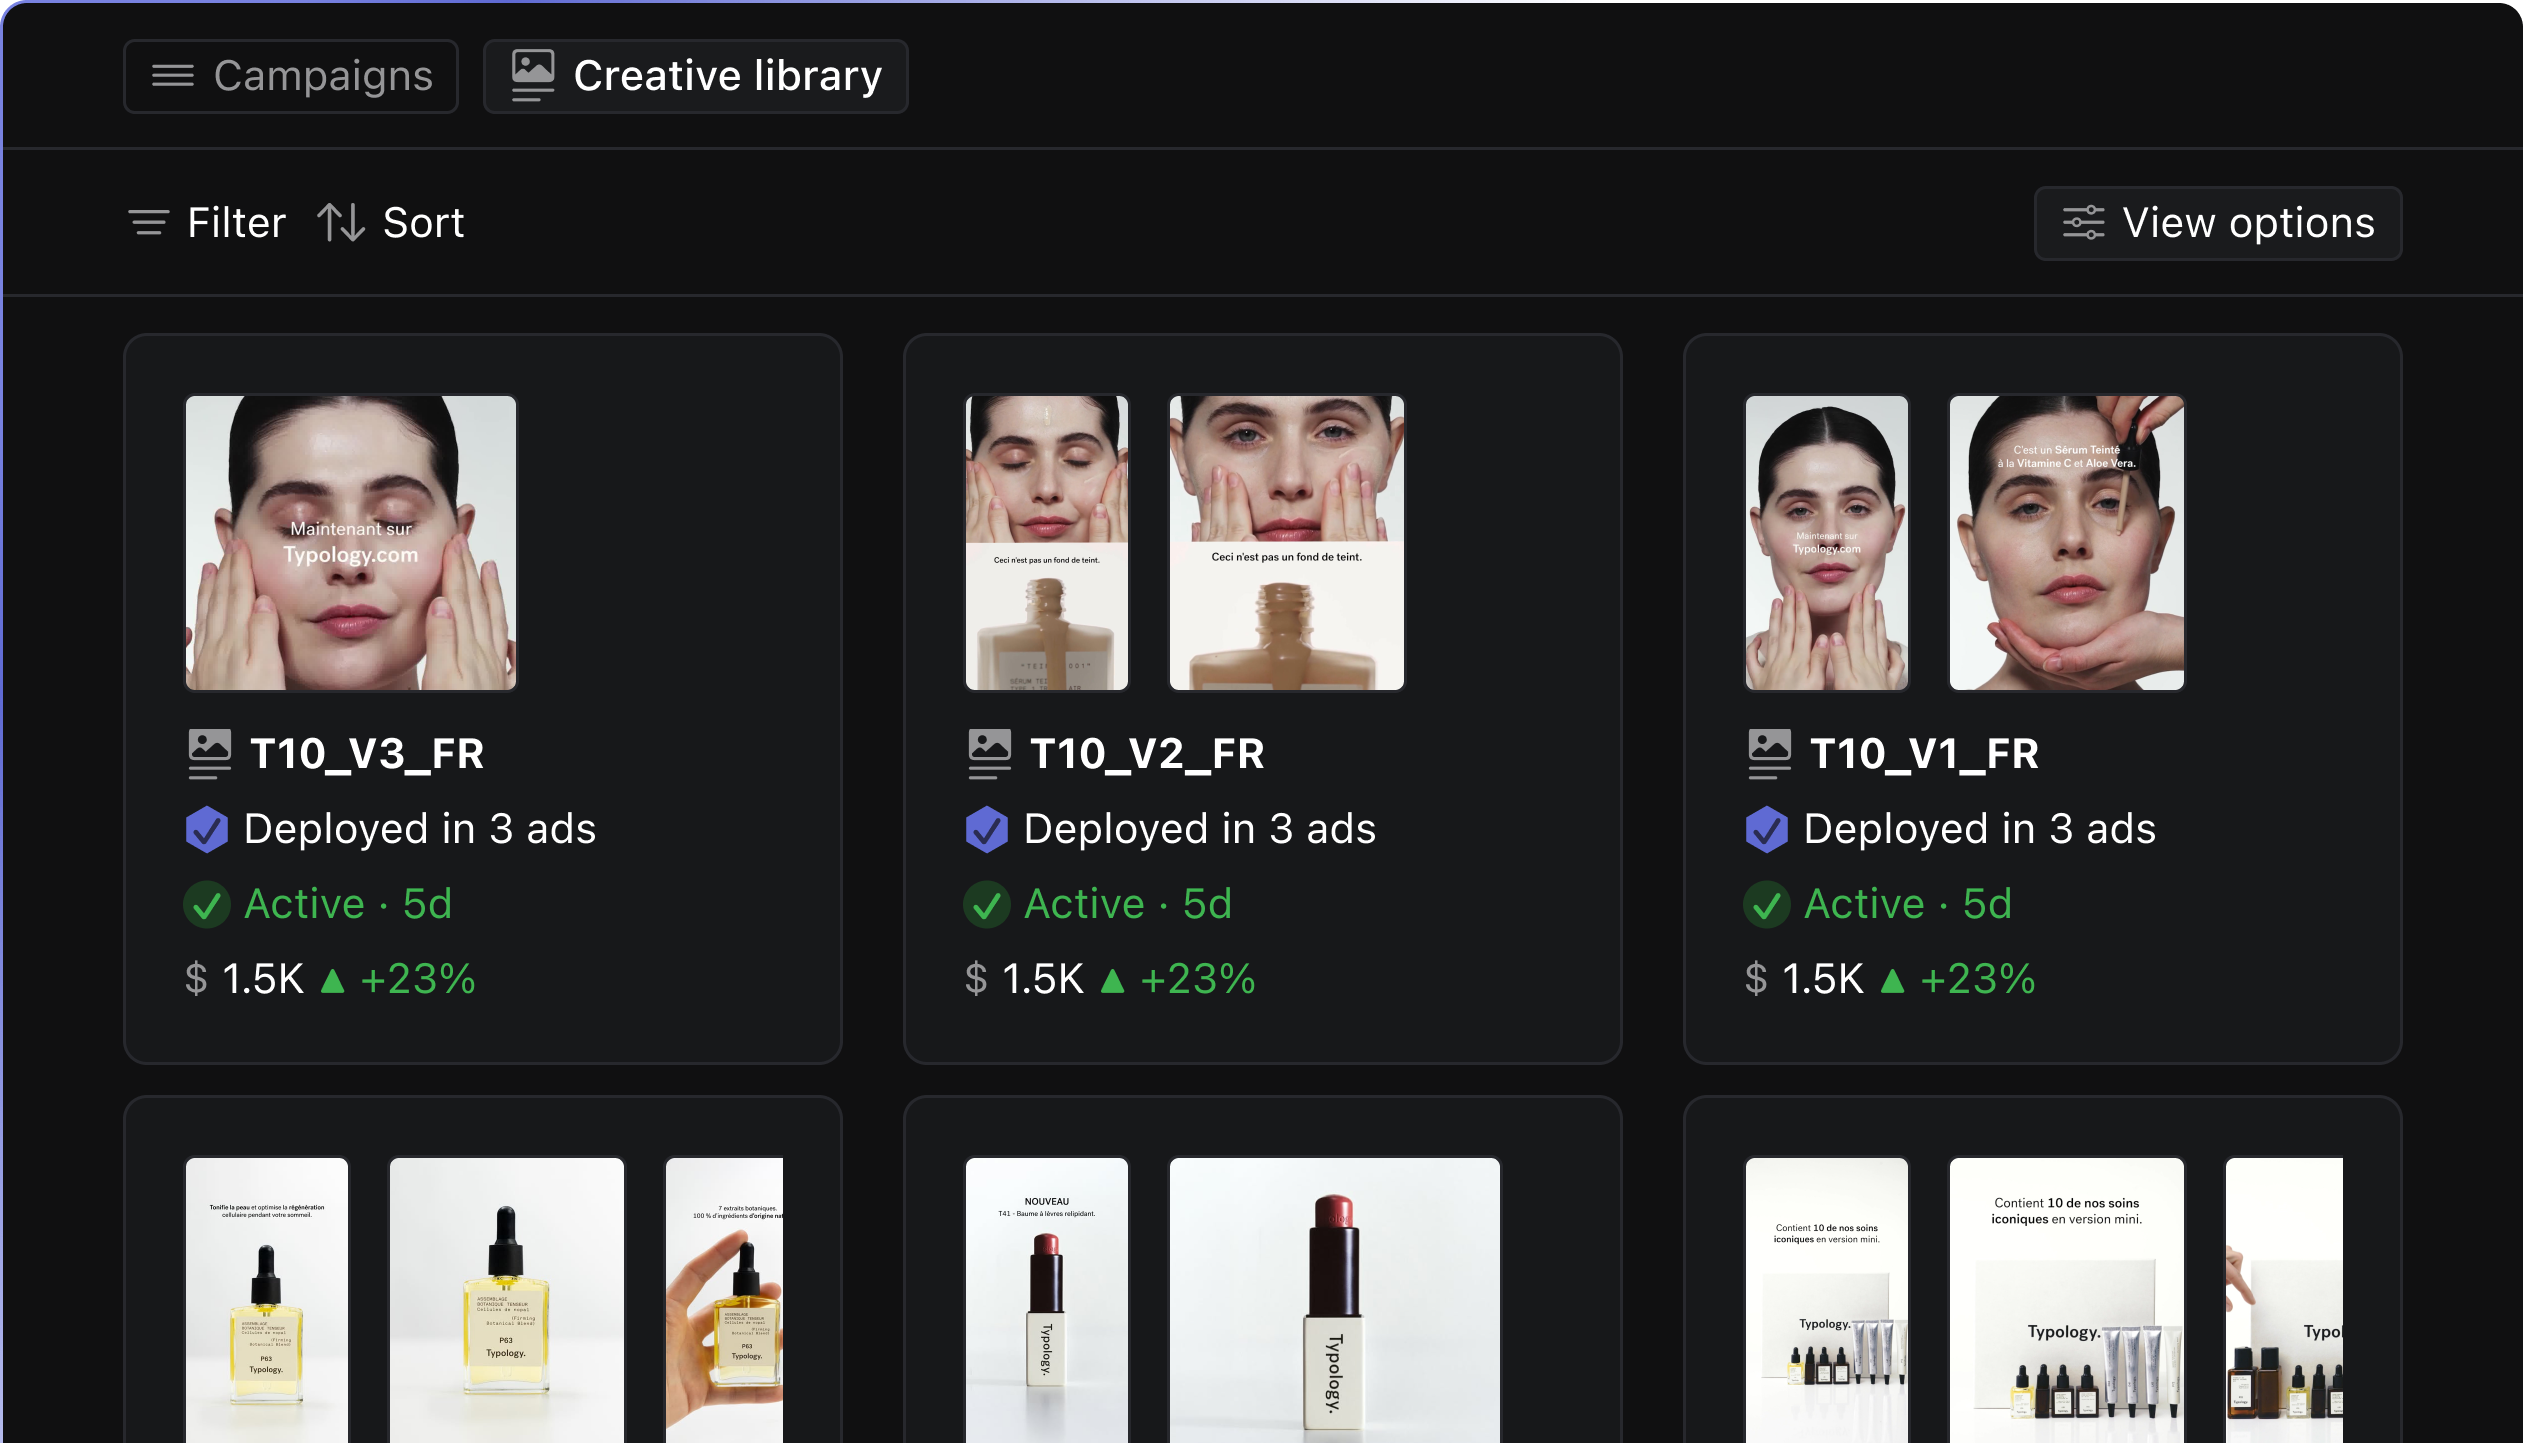
Task: Click the green up triangle on T10_V3_FR
Action: [x=332, y=980]
